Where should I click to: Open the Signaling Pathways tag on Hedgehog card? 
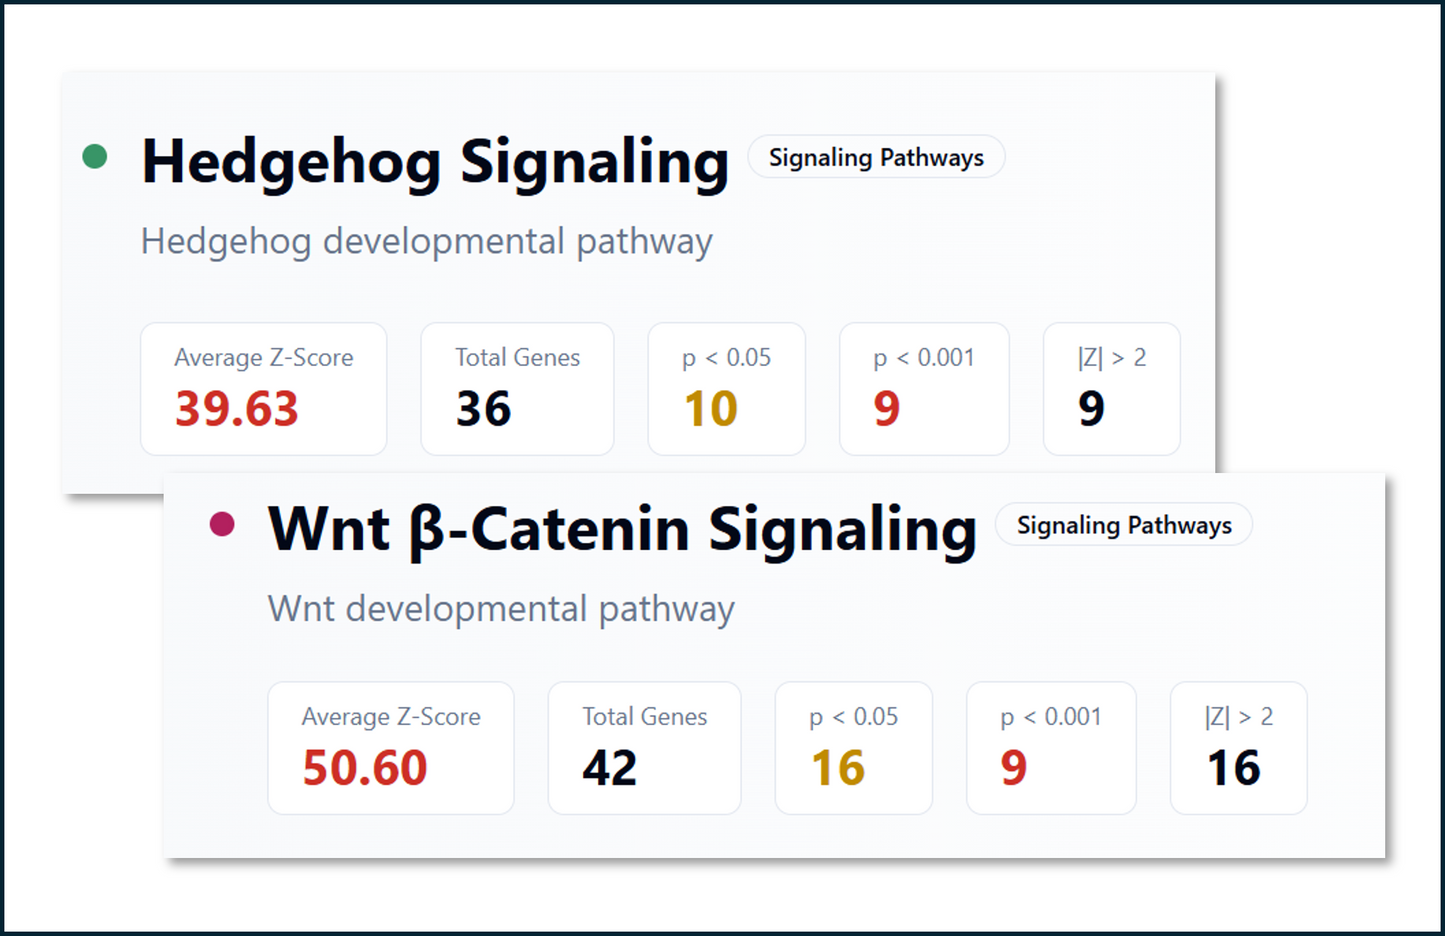(875, 157)
